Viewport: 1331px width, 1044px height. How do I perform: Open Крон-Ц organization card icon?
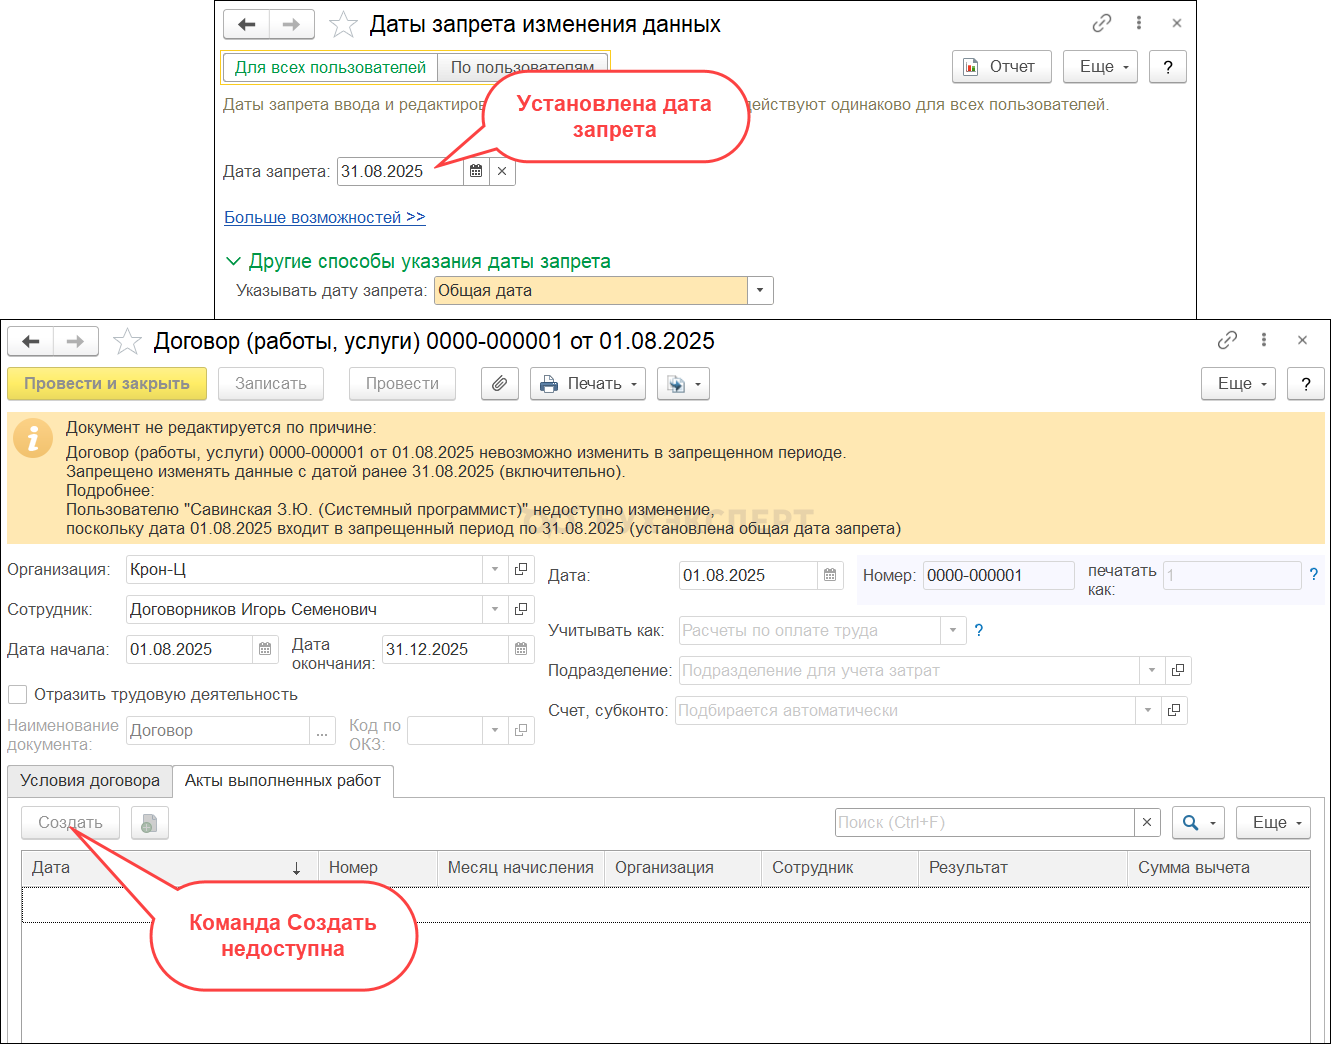(x=521, y=570)
